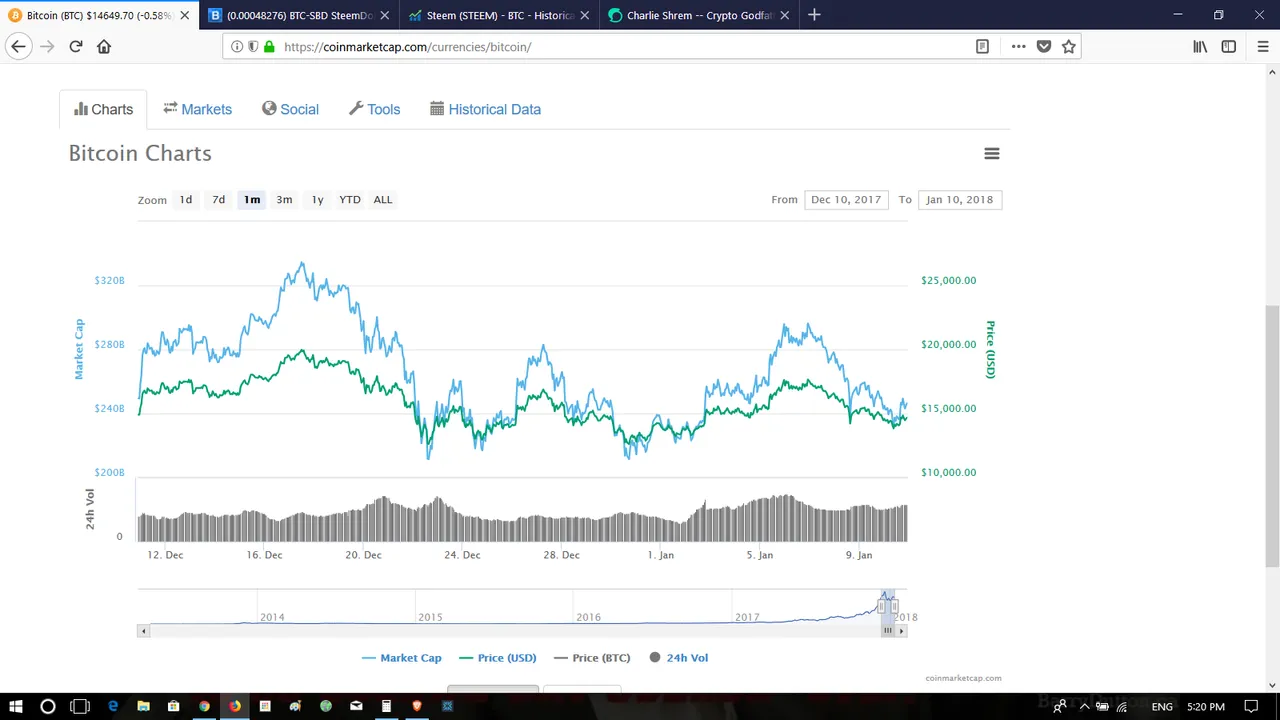Open Mail app from taskbar
Viewport: 1280px width, 720px height.
pos(356,706)
